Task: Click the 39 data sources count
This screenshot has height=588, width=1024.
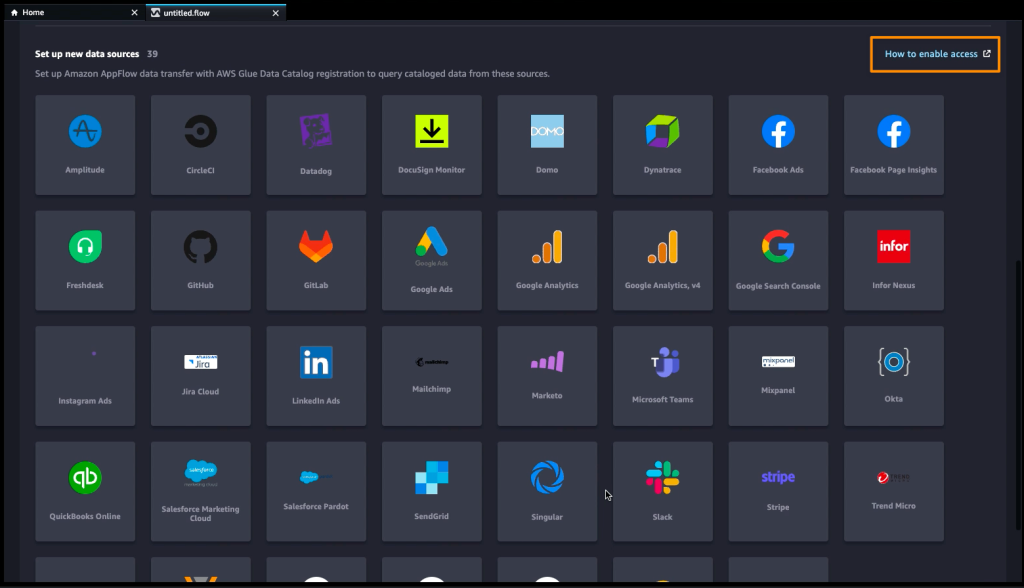Action: 152,54
